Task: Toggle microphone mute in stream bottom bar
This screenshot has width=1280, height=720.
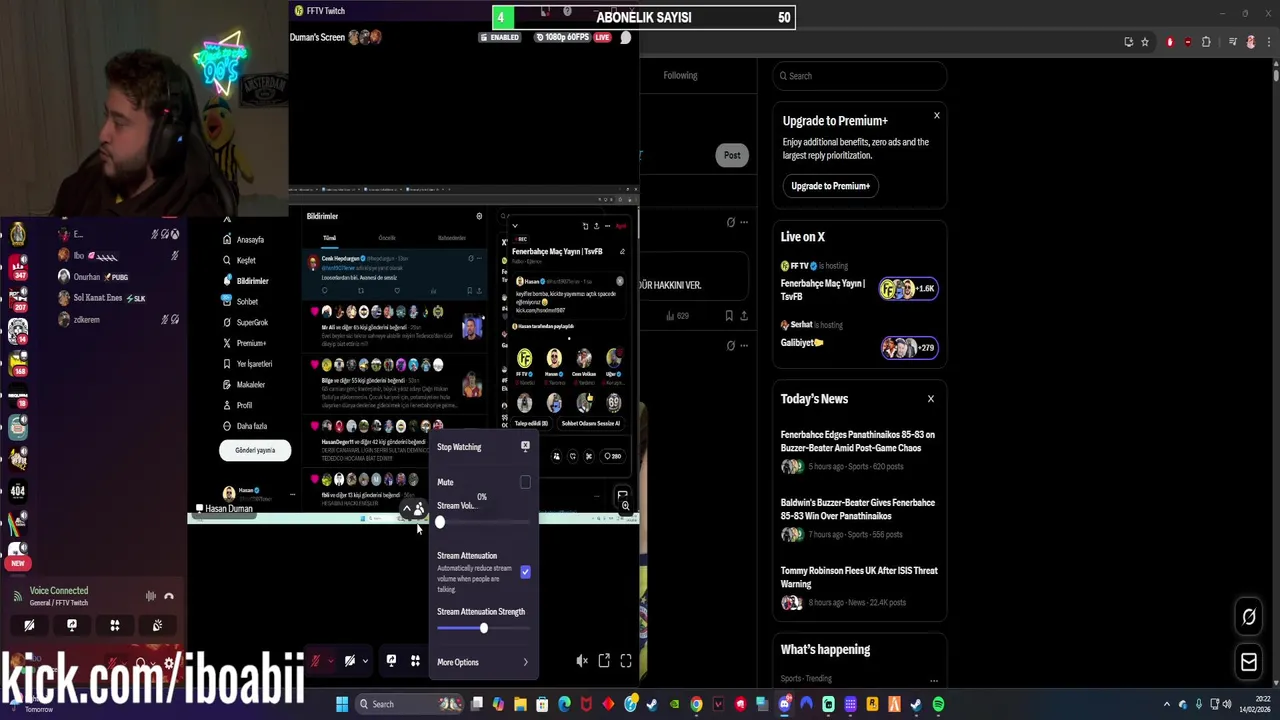Action: [315, 661]
